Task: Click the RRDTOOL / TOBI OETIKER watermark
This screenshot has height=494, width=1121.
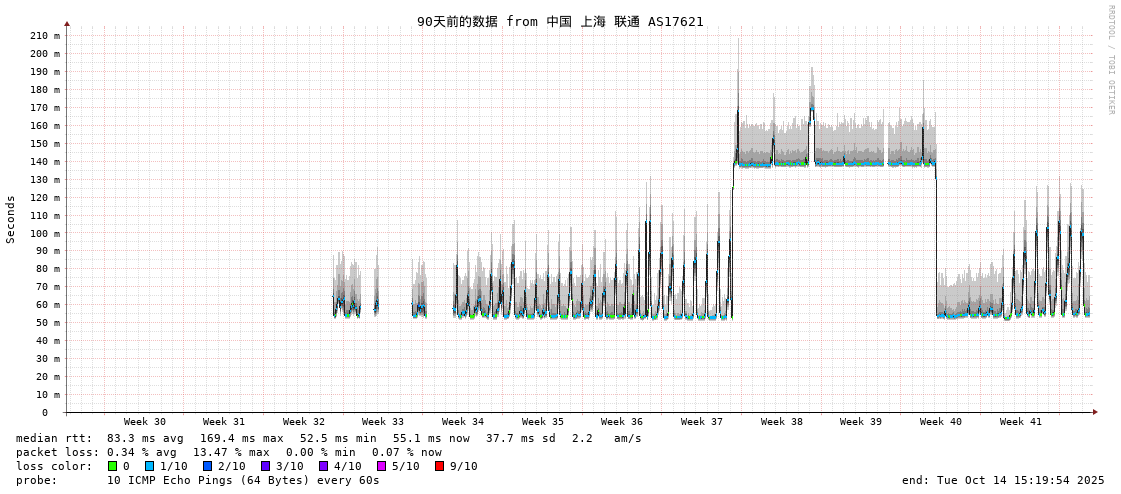Action: 1110,60
